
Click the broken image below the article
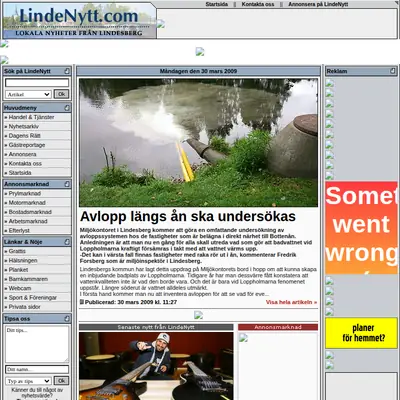[x=199, y=315]
